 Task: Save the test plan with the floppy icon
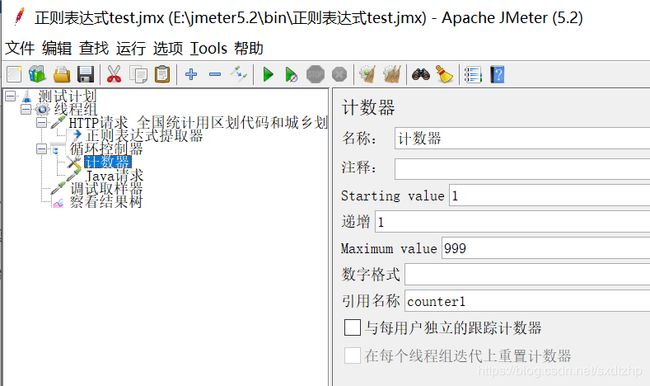pyautogui.click(x=86, y=75)
